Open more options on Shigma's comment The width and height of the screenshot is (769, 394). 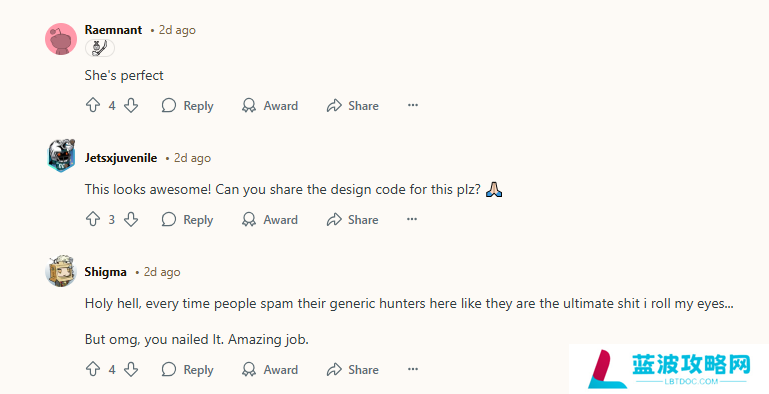click(x=413, y=369)
